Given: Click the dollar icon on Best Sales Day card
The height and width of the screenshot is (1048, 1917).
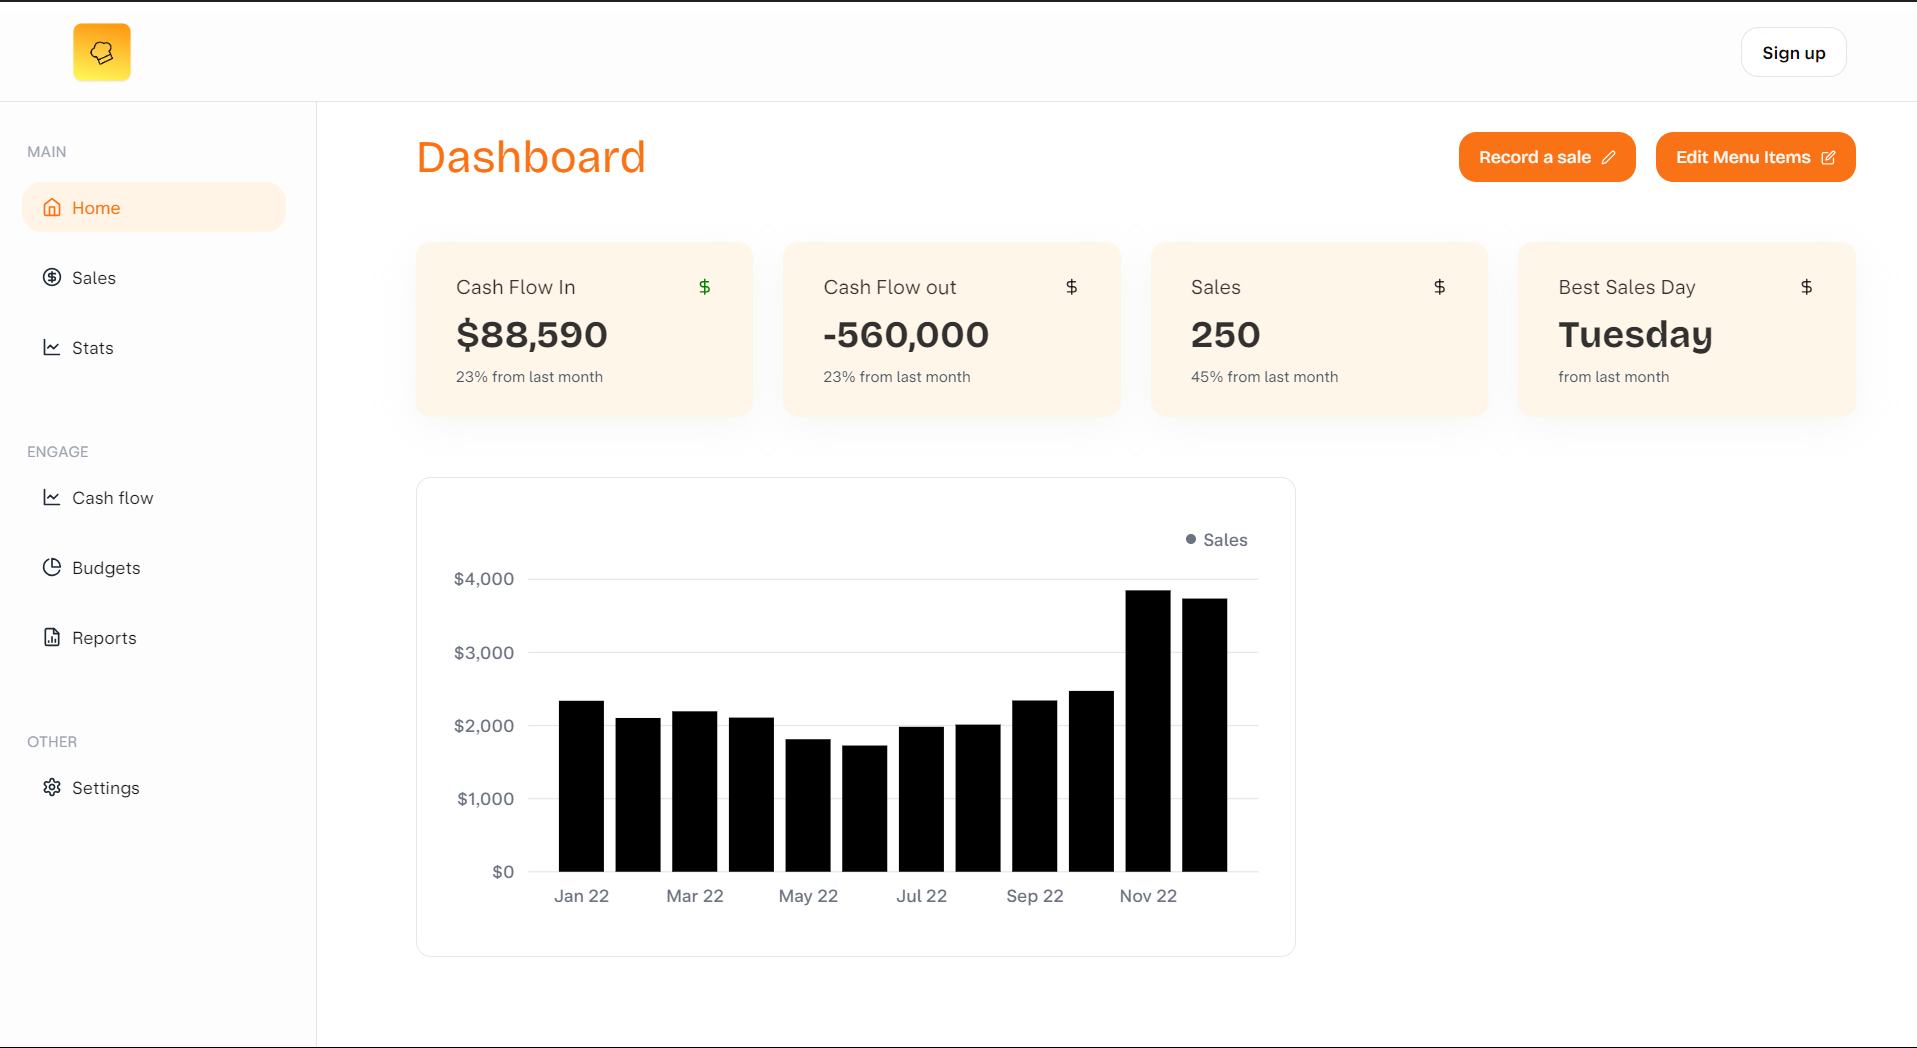Looking at the screenshot, I should (1807, 286).
